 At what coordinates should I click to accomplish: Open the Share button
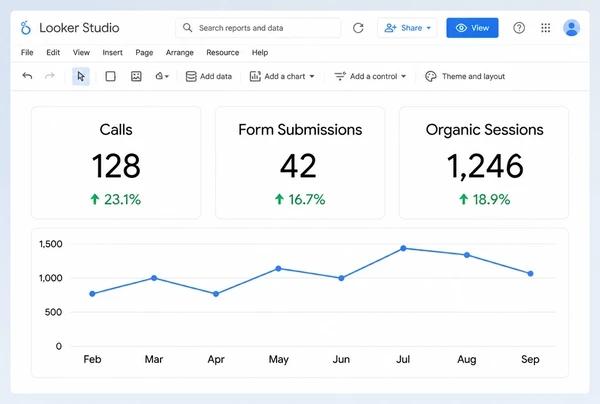click(x=407, y=28)
